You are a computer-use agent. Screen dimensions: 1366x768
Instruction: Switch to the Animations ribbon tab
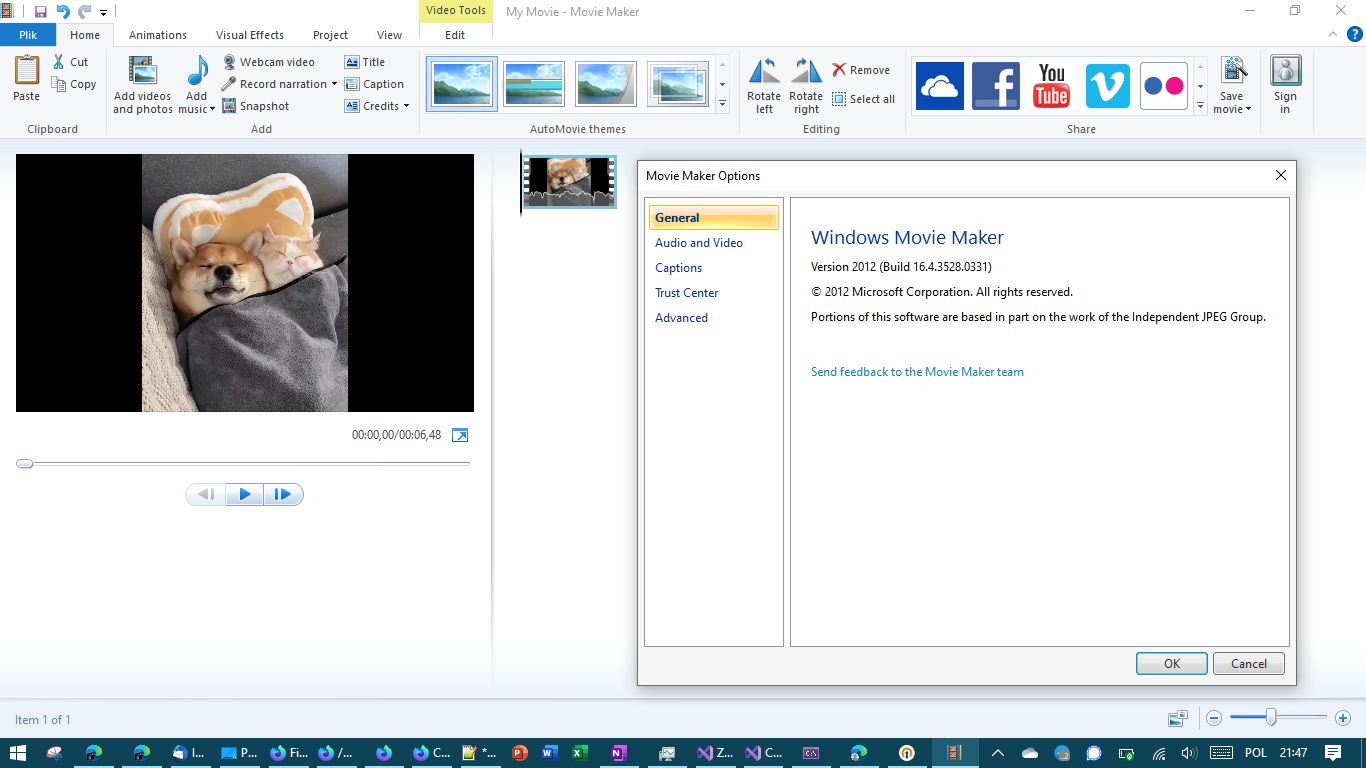click(157, 34)
